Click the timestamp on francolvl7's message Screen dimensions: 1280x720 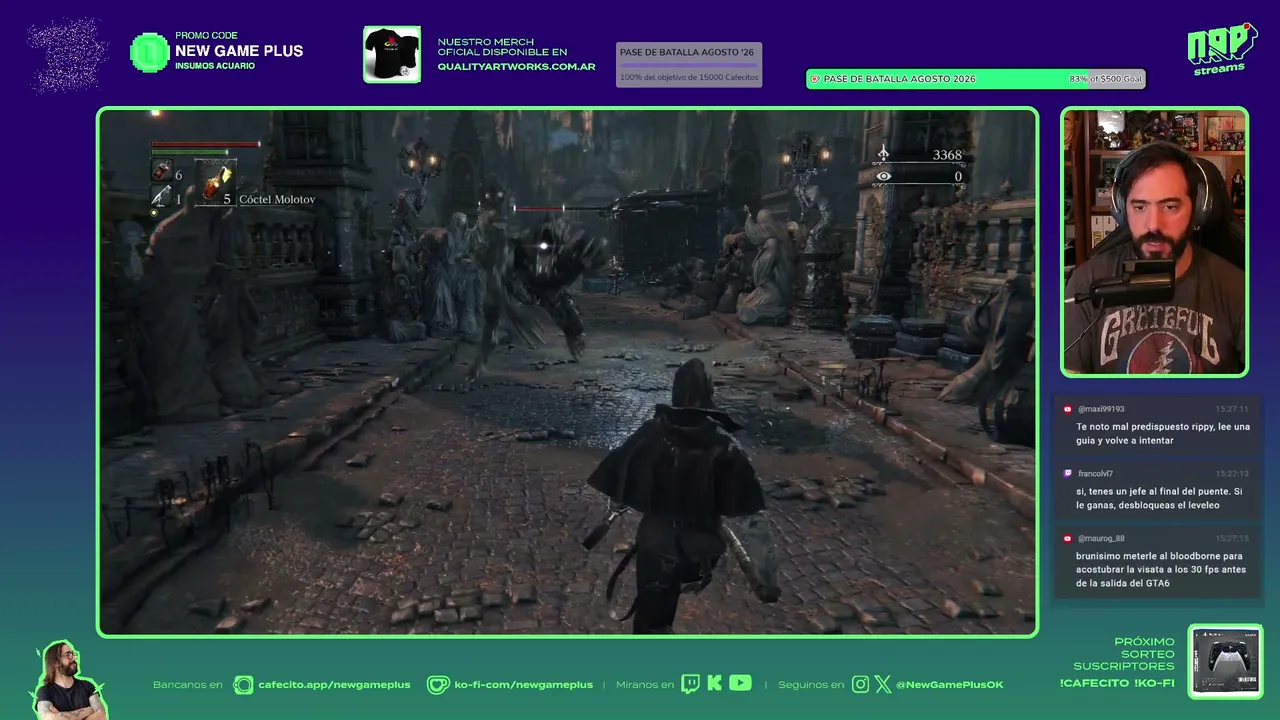pyautogui.click(x=1232, y=474)
